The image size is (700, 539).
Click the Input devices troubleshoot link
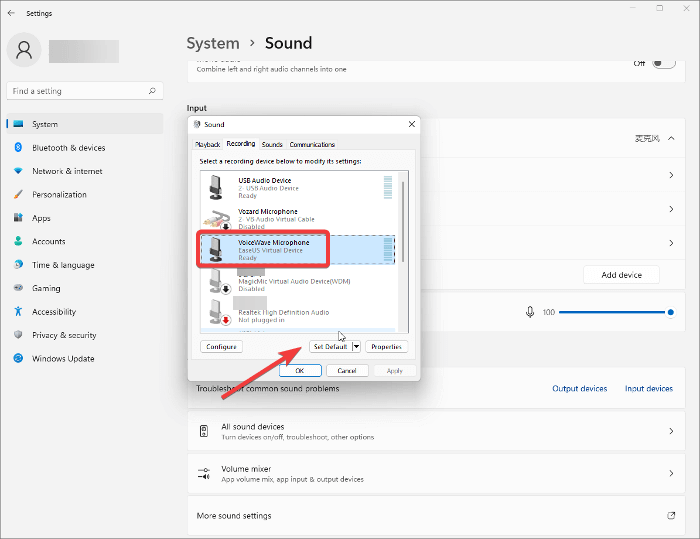point(648,388)
